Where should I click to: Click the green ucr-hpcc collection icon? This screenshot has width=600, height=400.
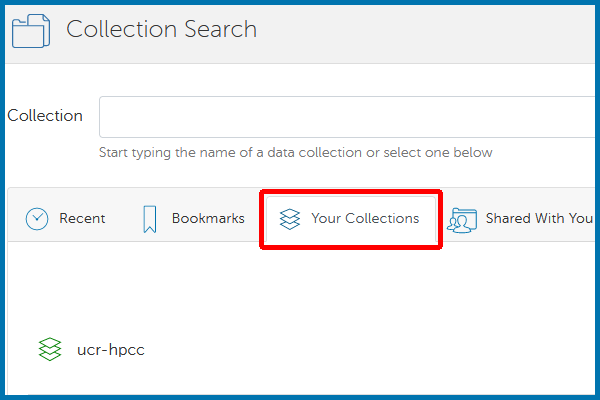[50, 350]
